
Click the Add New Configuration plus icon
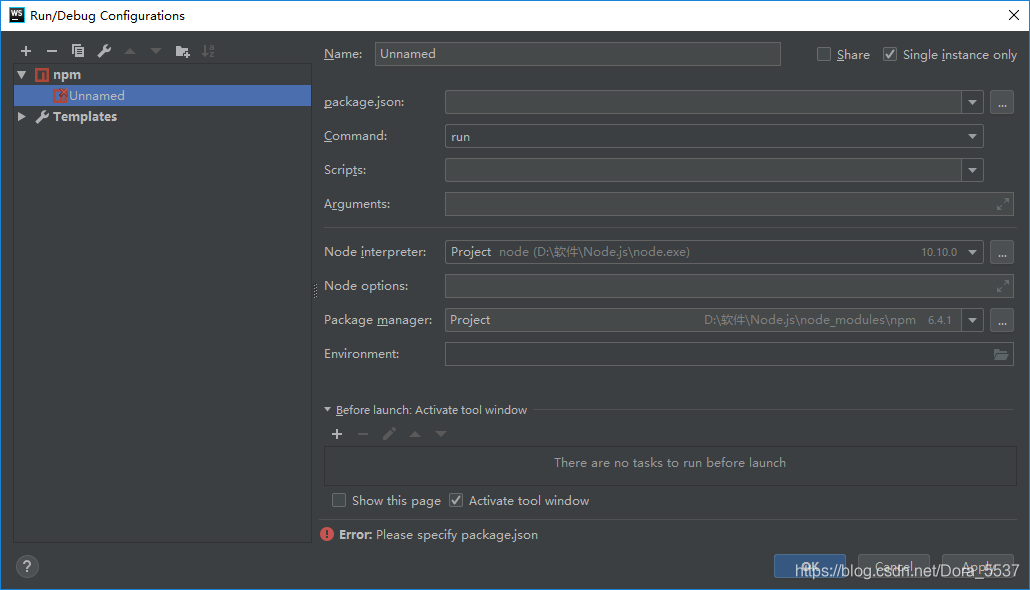[26, 51]
